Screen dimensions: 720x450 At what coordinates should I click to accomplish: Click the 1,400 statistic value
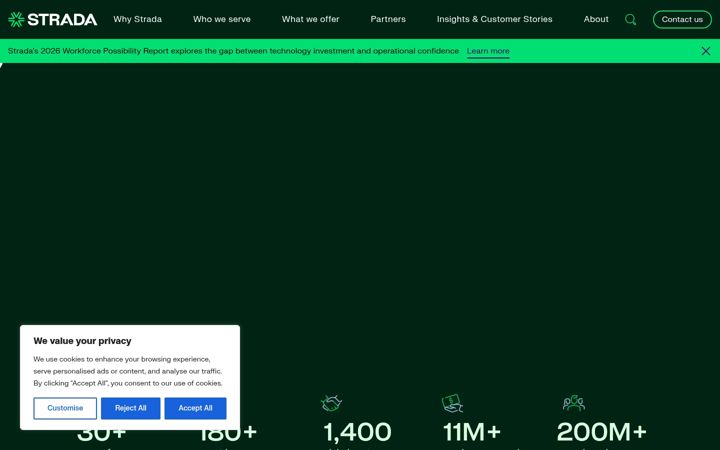357,432
